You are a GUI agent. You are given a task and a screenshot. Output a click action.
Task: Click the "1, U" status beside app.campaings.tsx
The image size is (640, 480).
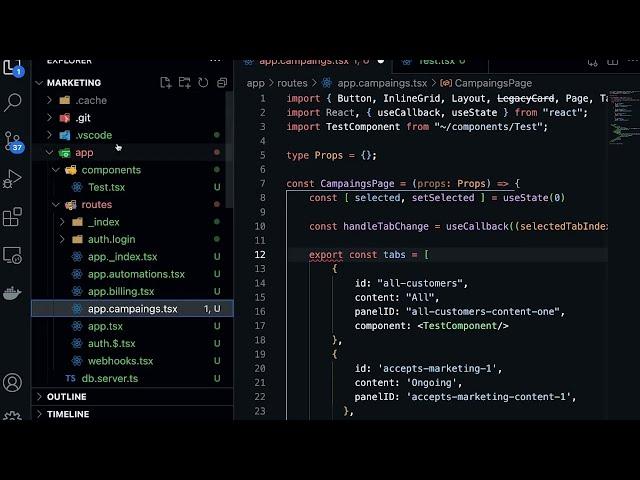(212, 309)
